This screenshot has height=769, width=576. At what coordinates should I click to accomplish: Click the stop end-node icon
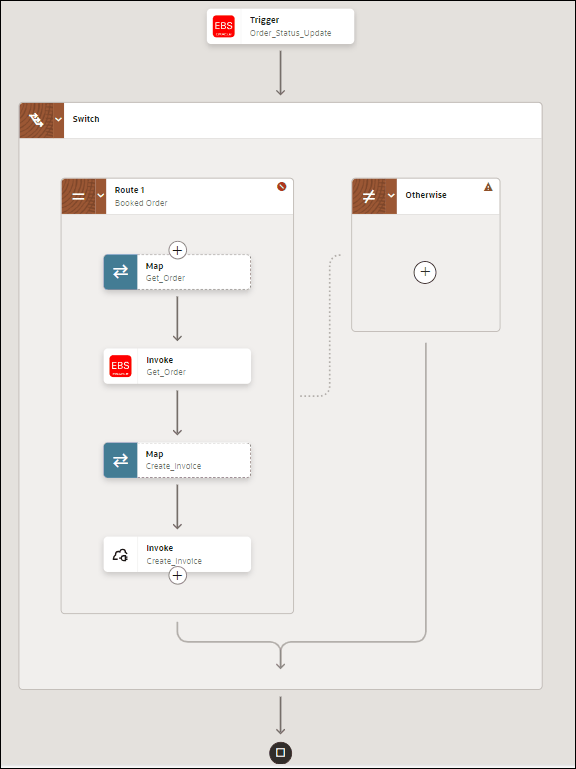(x=281, y=752)
